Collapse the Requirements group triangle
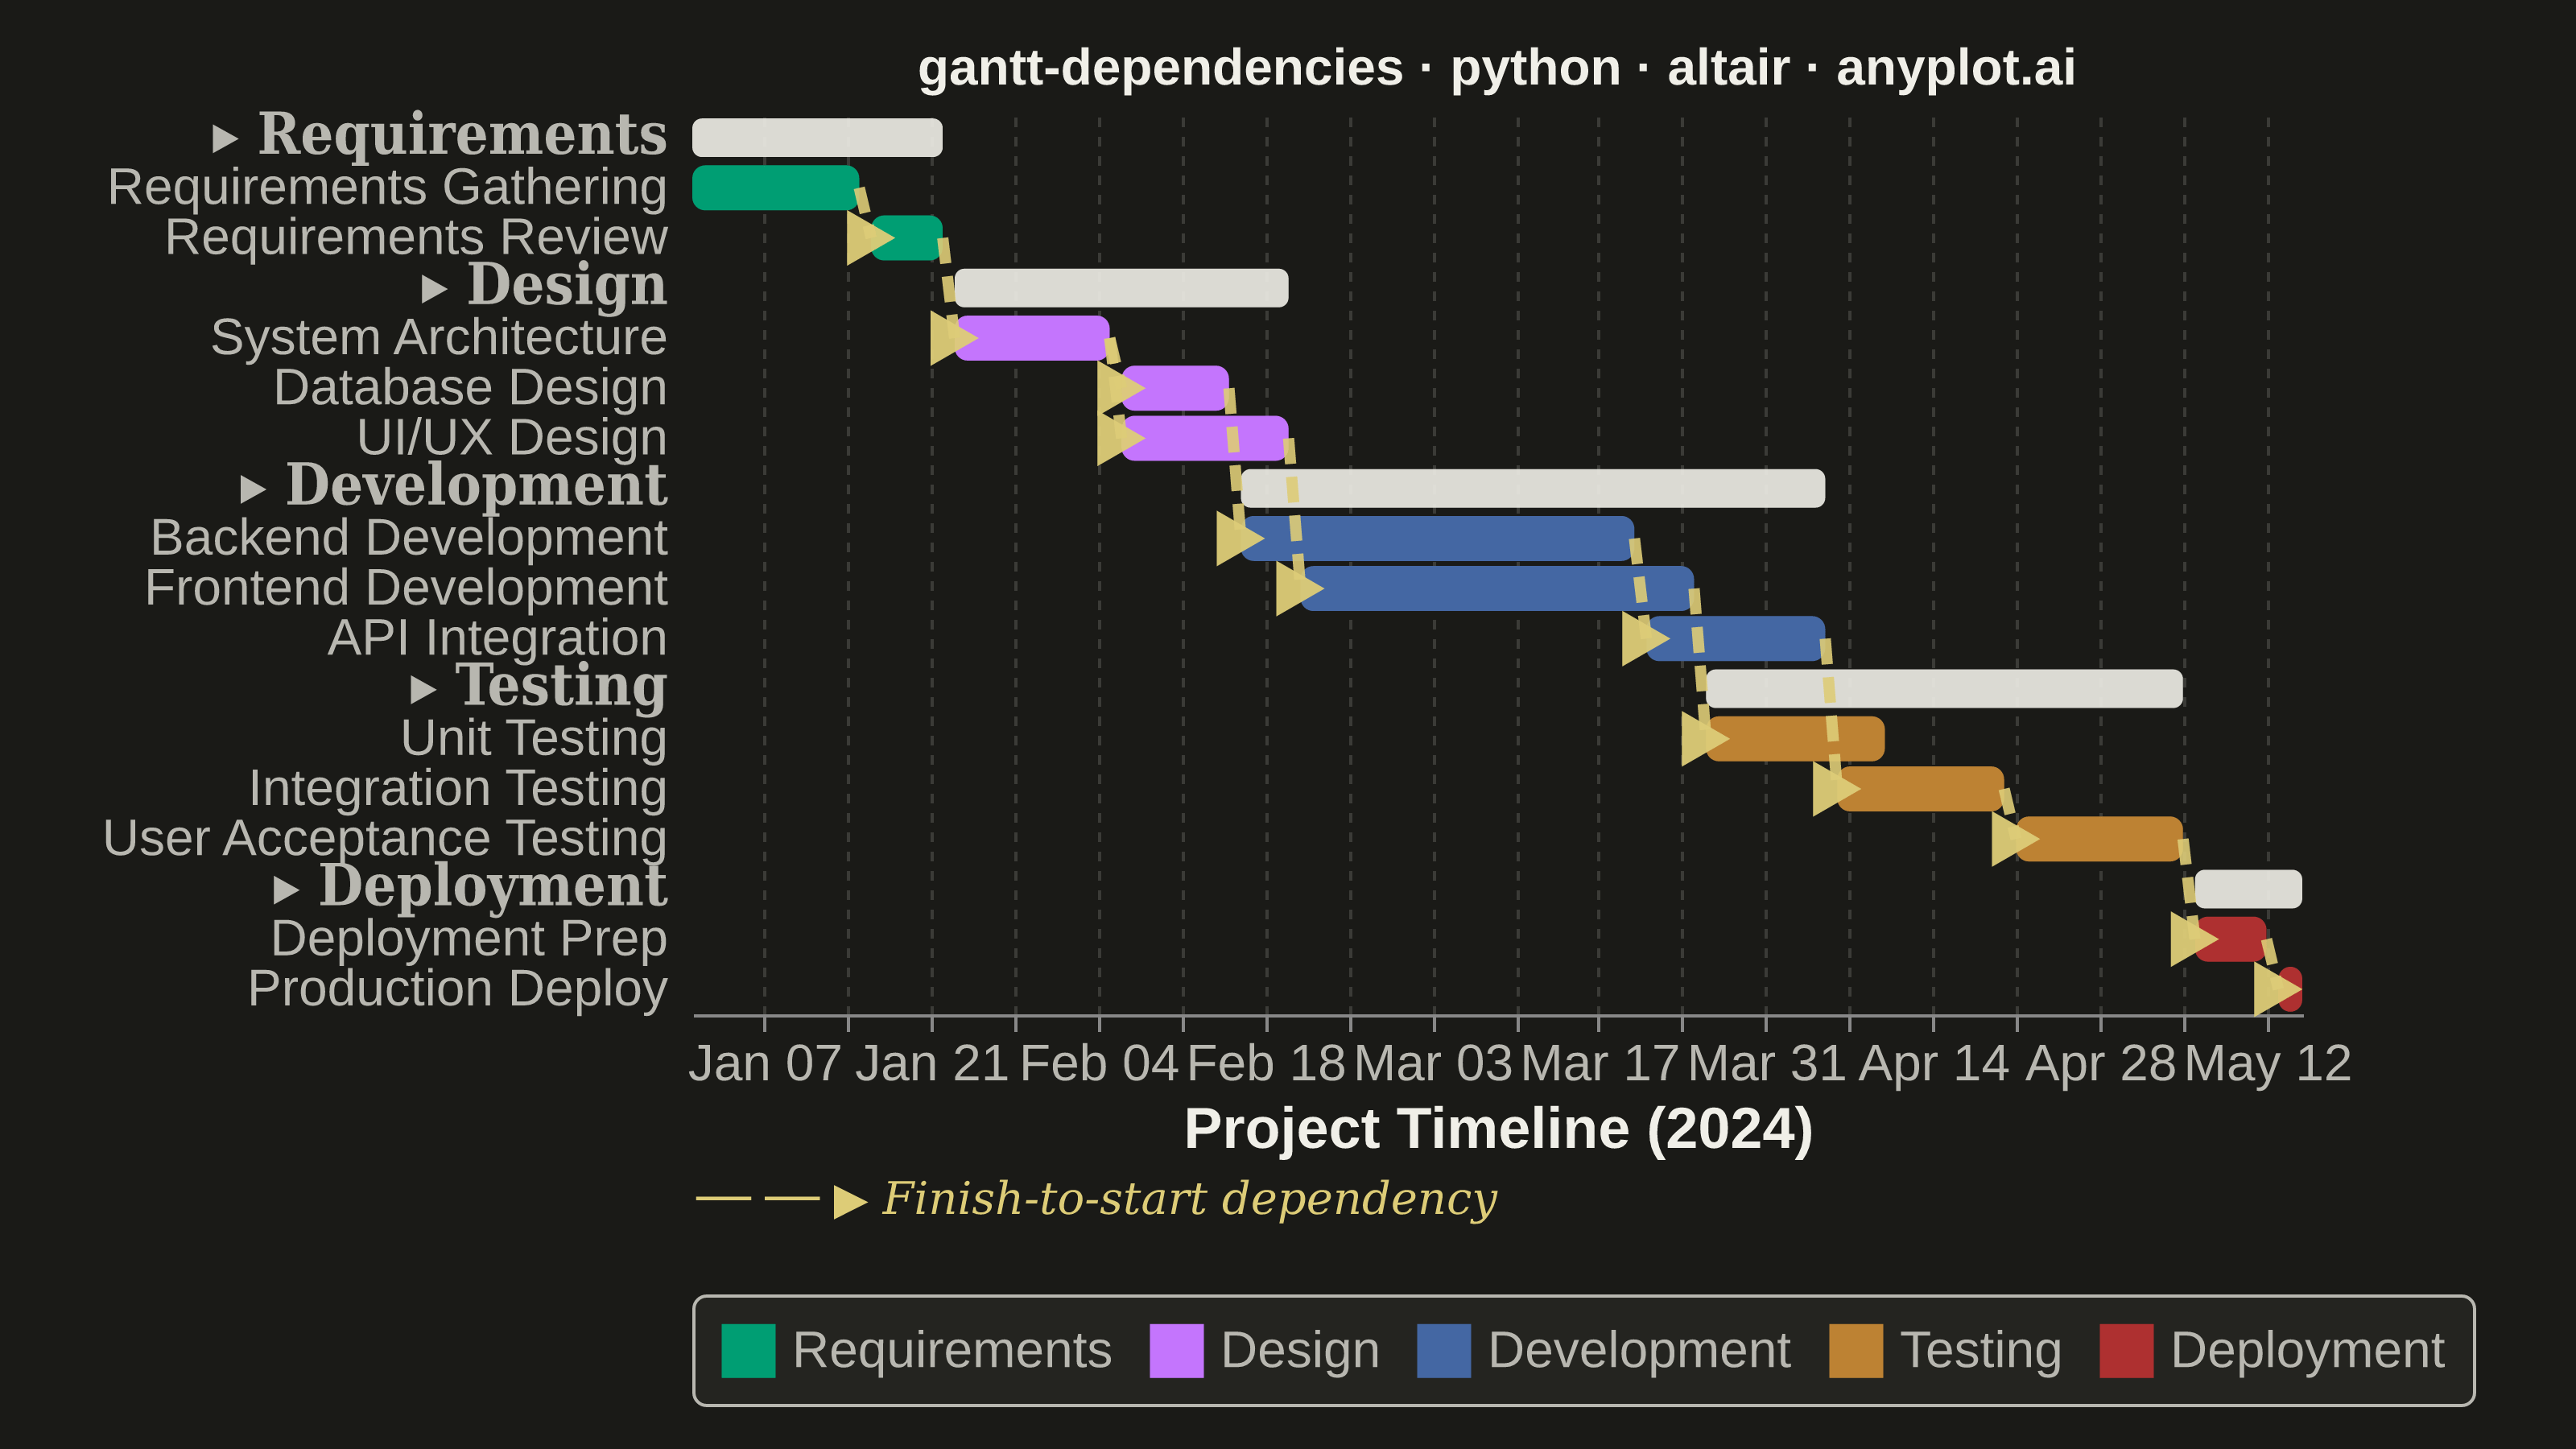This screenshot has width=2576, height=1449. (225, 138)
